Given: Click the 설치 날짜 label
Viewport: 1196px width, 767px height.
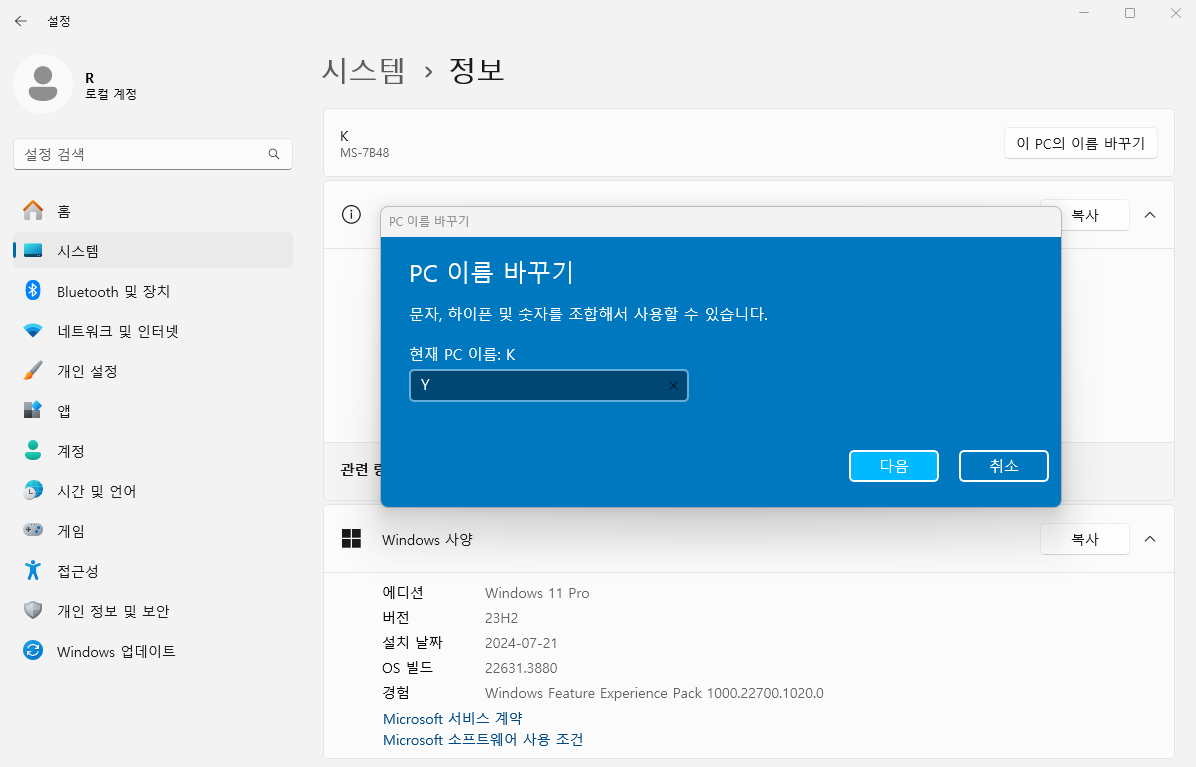Looking at the screenshot, I should point(412,643).
